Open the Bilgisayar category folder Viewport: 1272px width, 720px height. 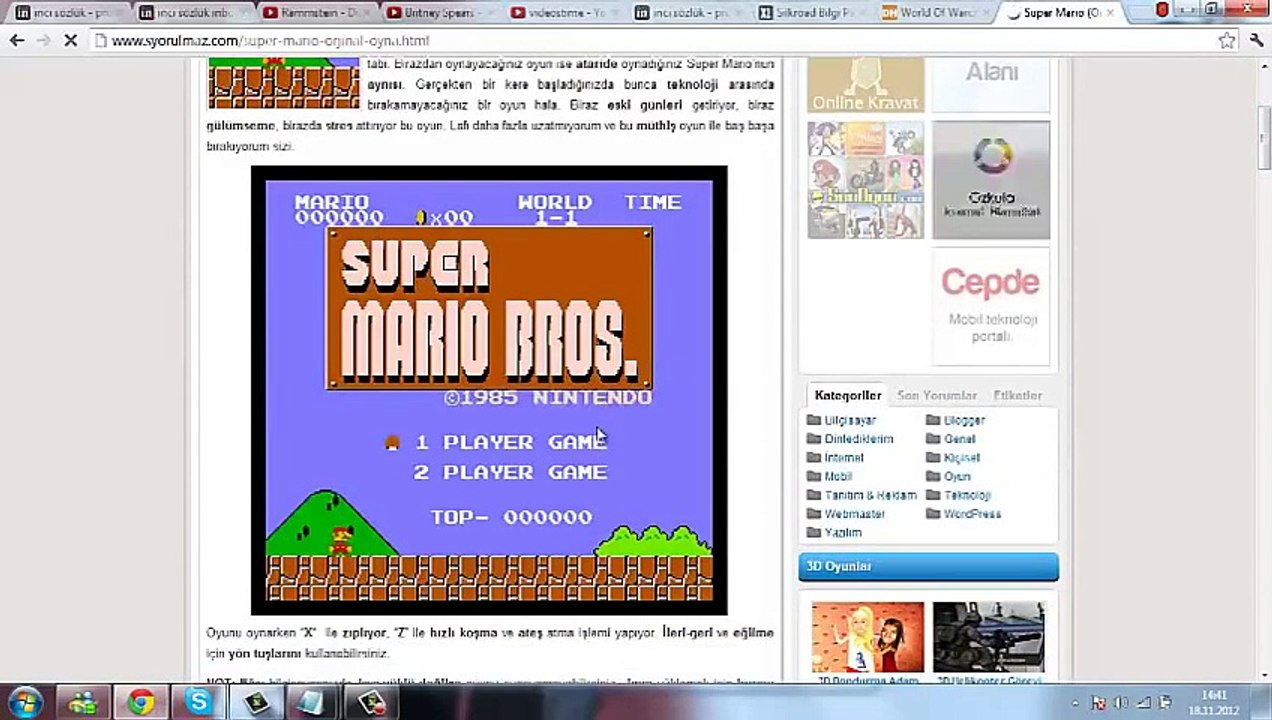point(849,421)
